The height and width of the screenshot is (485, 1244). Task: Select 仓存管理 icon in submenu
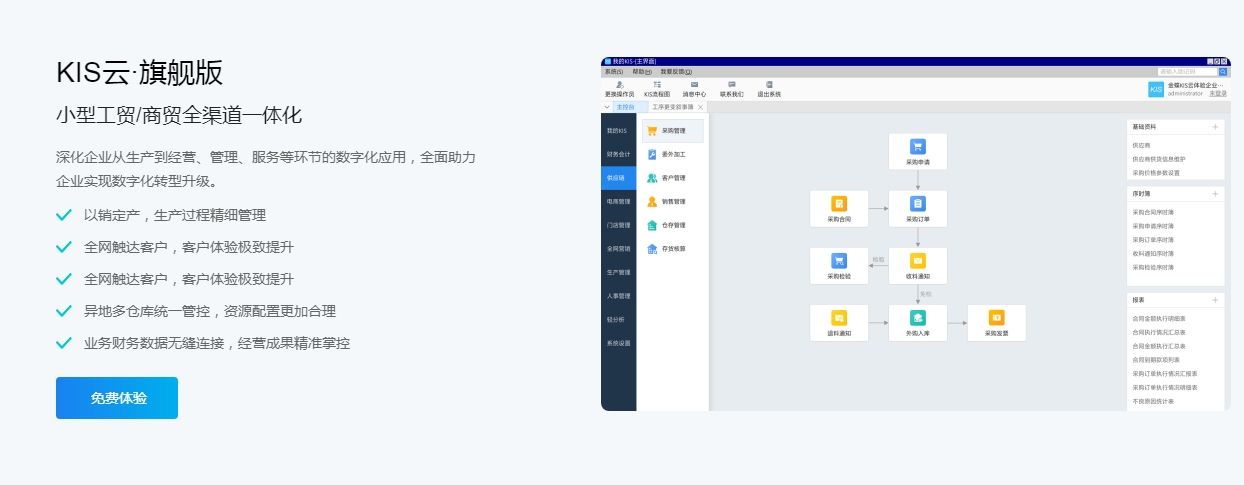652,225
